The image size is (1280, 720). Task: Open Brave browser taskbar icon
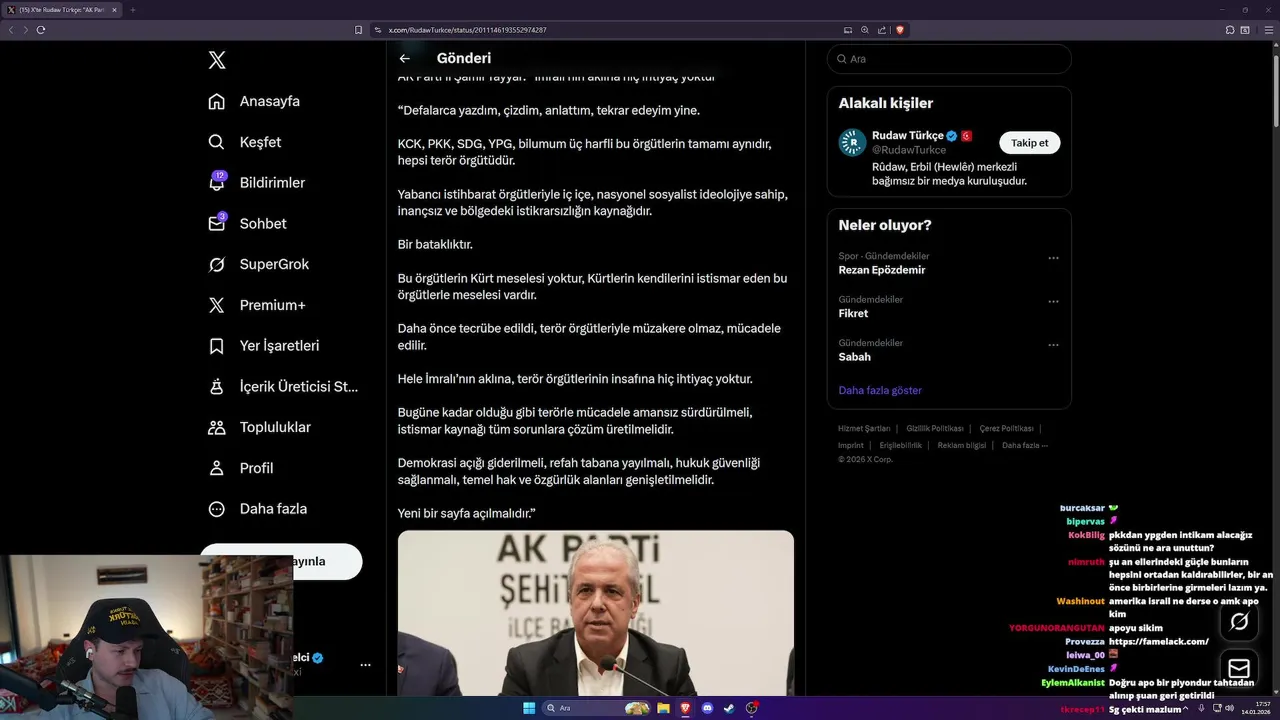click(685, 708)
